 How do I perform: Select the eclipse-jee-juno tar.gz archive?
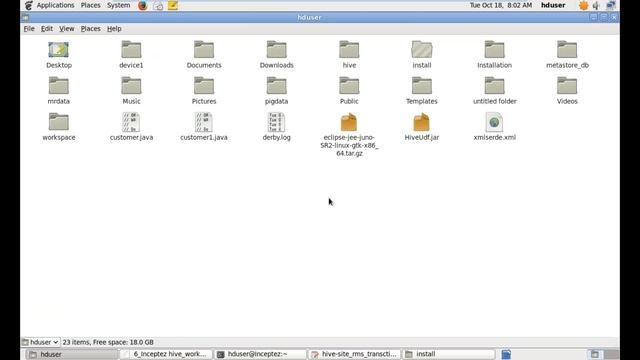(x=349, y=122)
